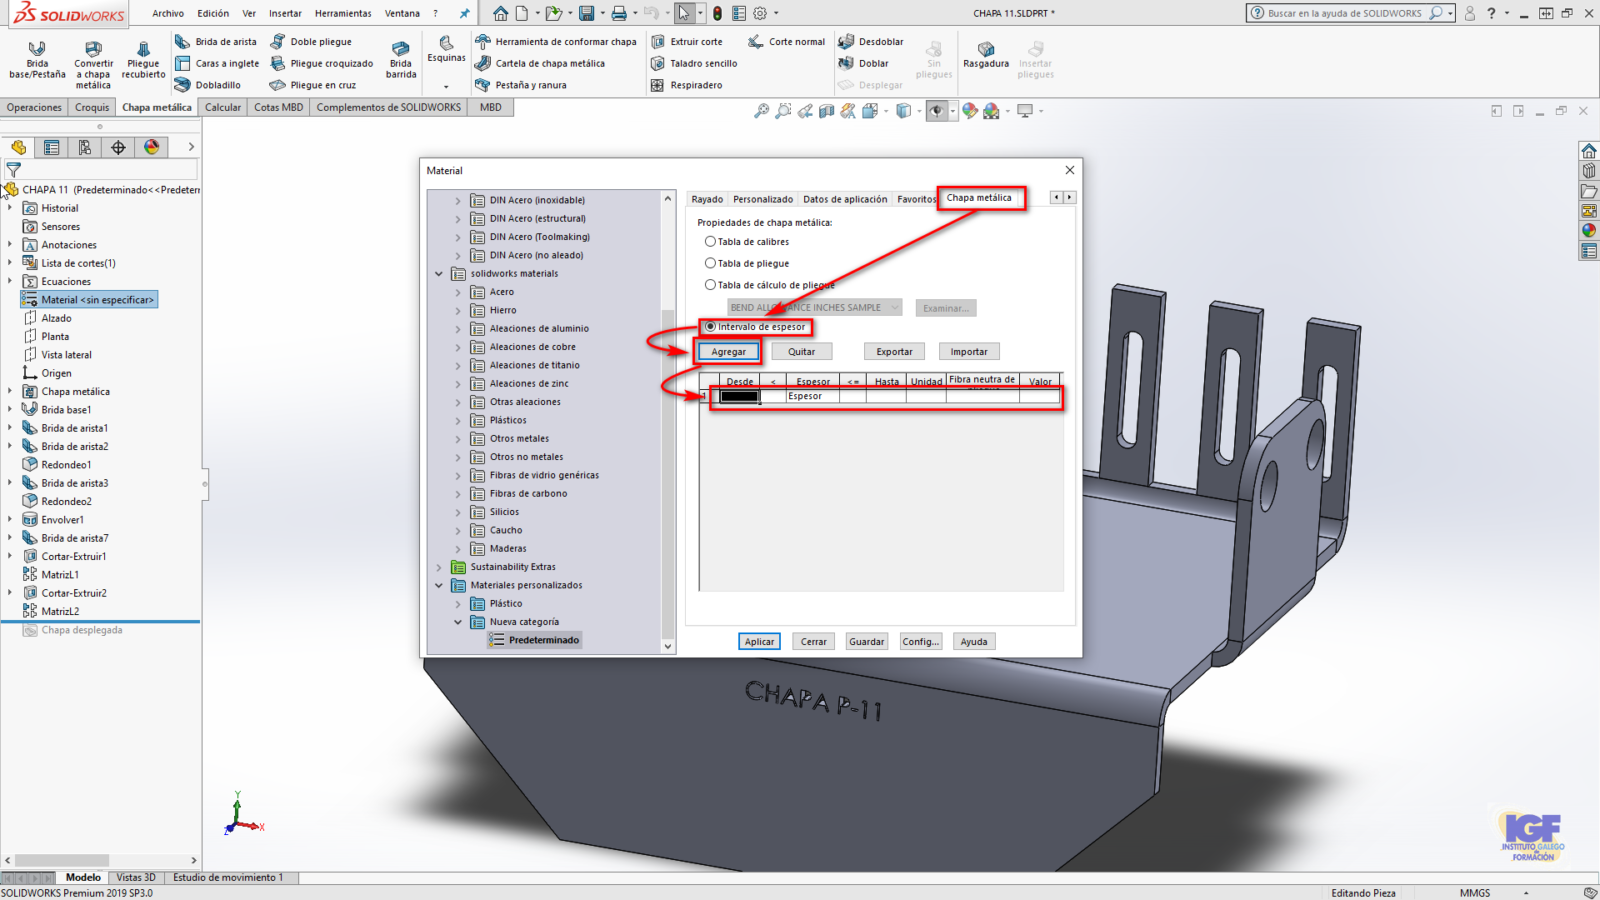Screen dimensions: 1600x900
Task: Select the Intervalo de espesor radio button
Action: coord(710,327)
